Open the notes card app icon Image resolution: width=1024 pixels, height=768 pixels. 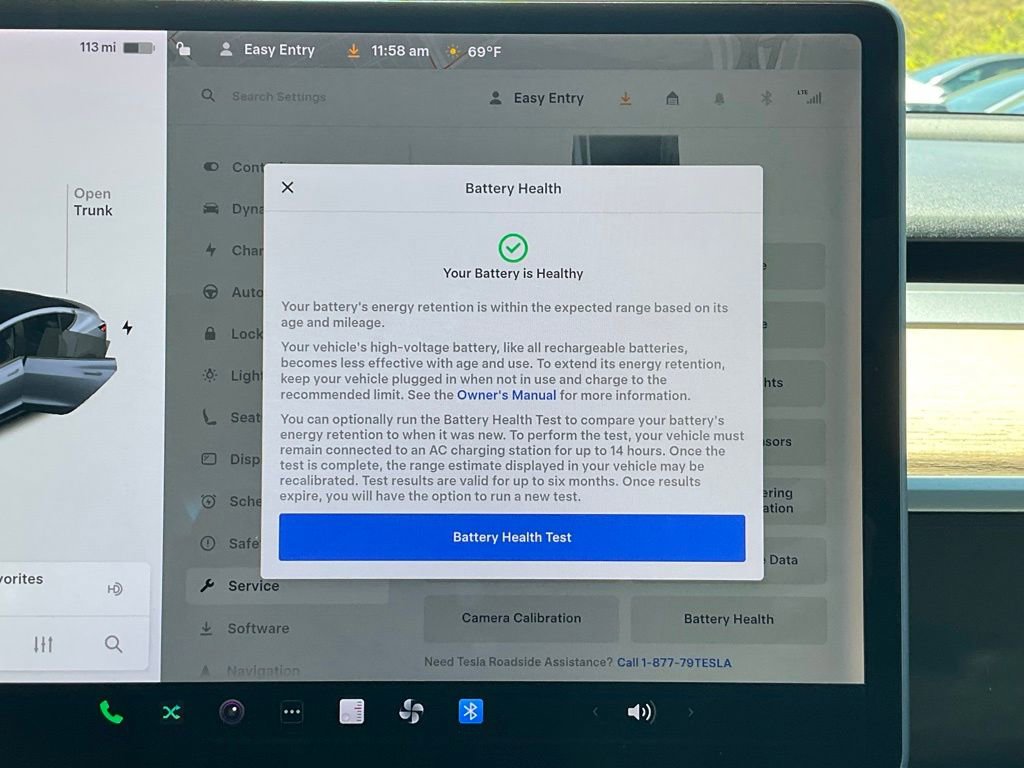coord(351,712)
